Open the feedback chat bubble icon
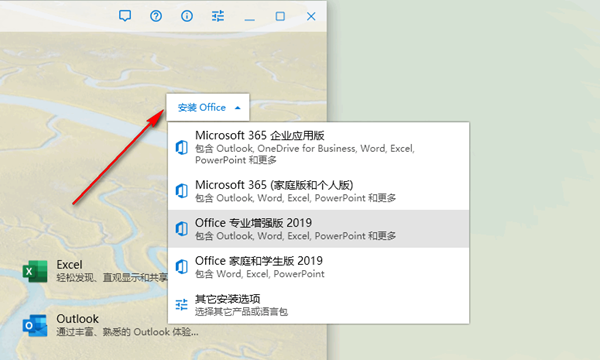The height and width of the screenshot is (360, 600). click(x=125, y=16)
